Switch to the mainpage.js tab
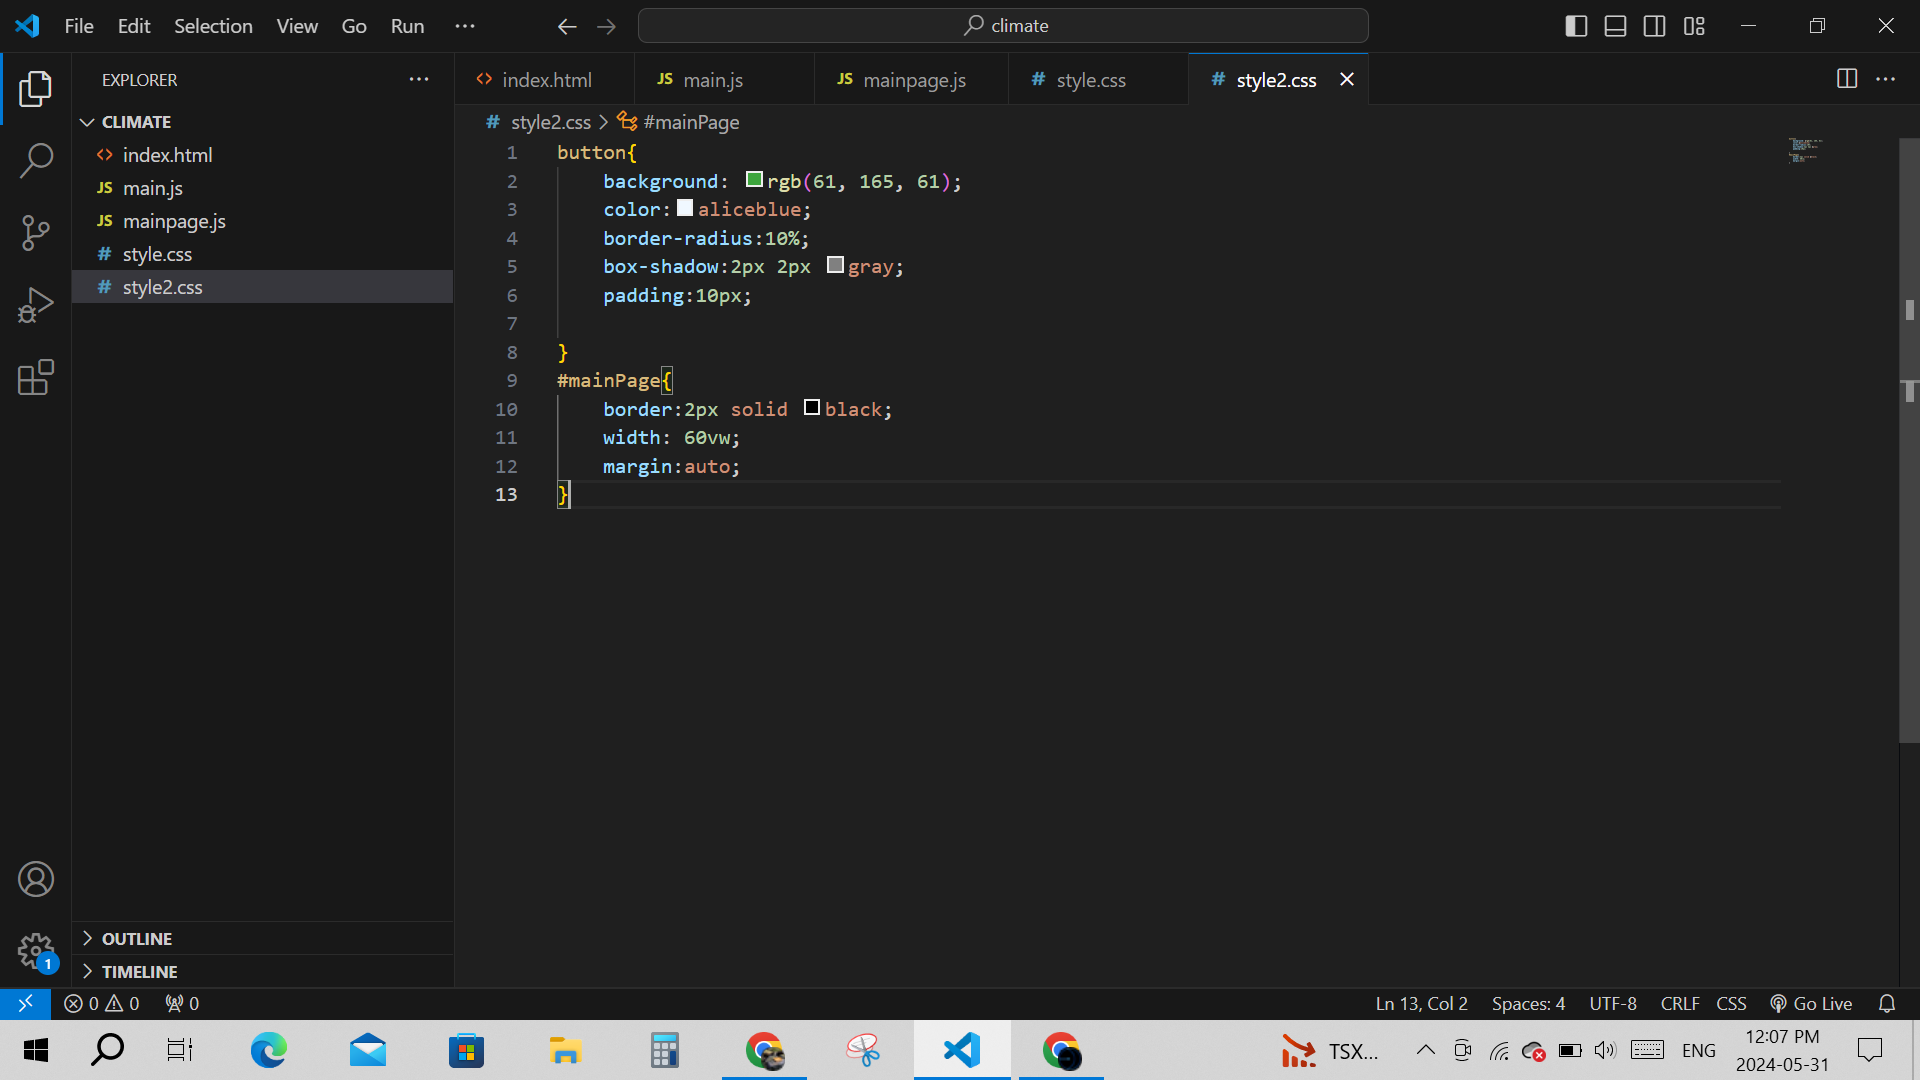 coord(913,80)
